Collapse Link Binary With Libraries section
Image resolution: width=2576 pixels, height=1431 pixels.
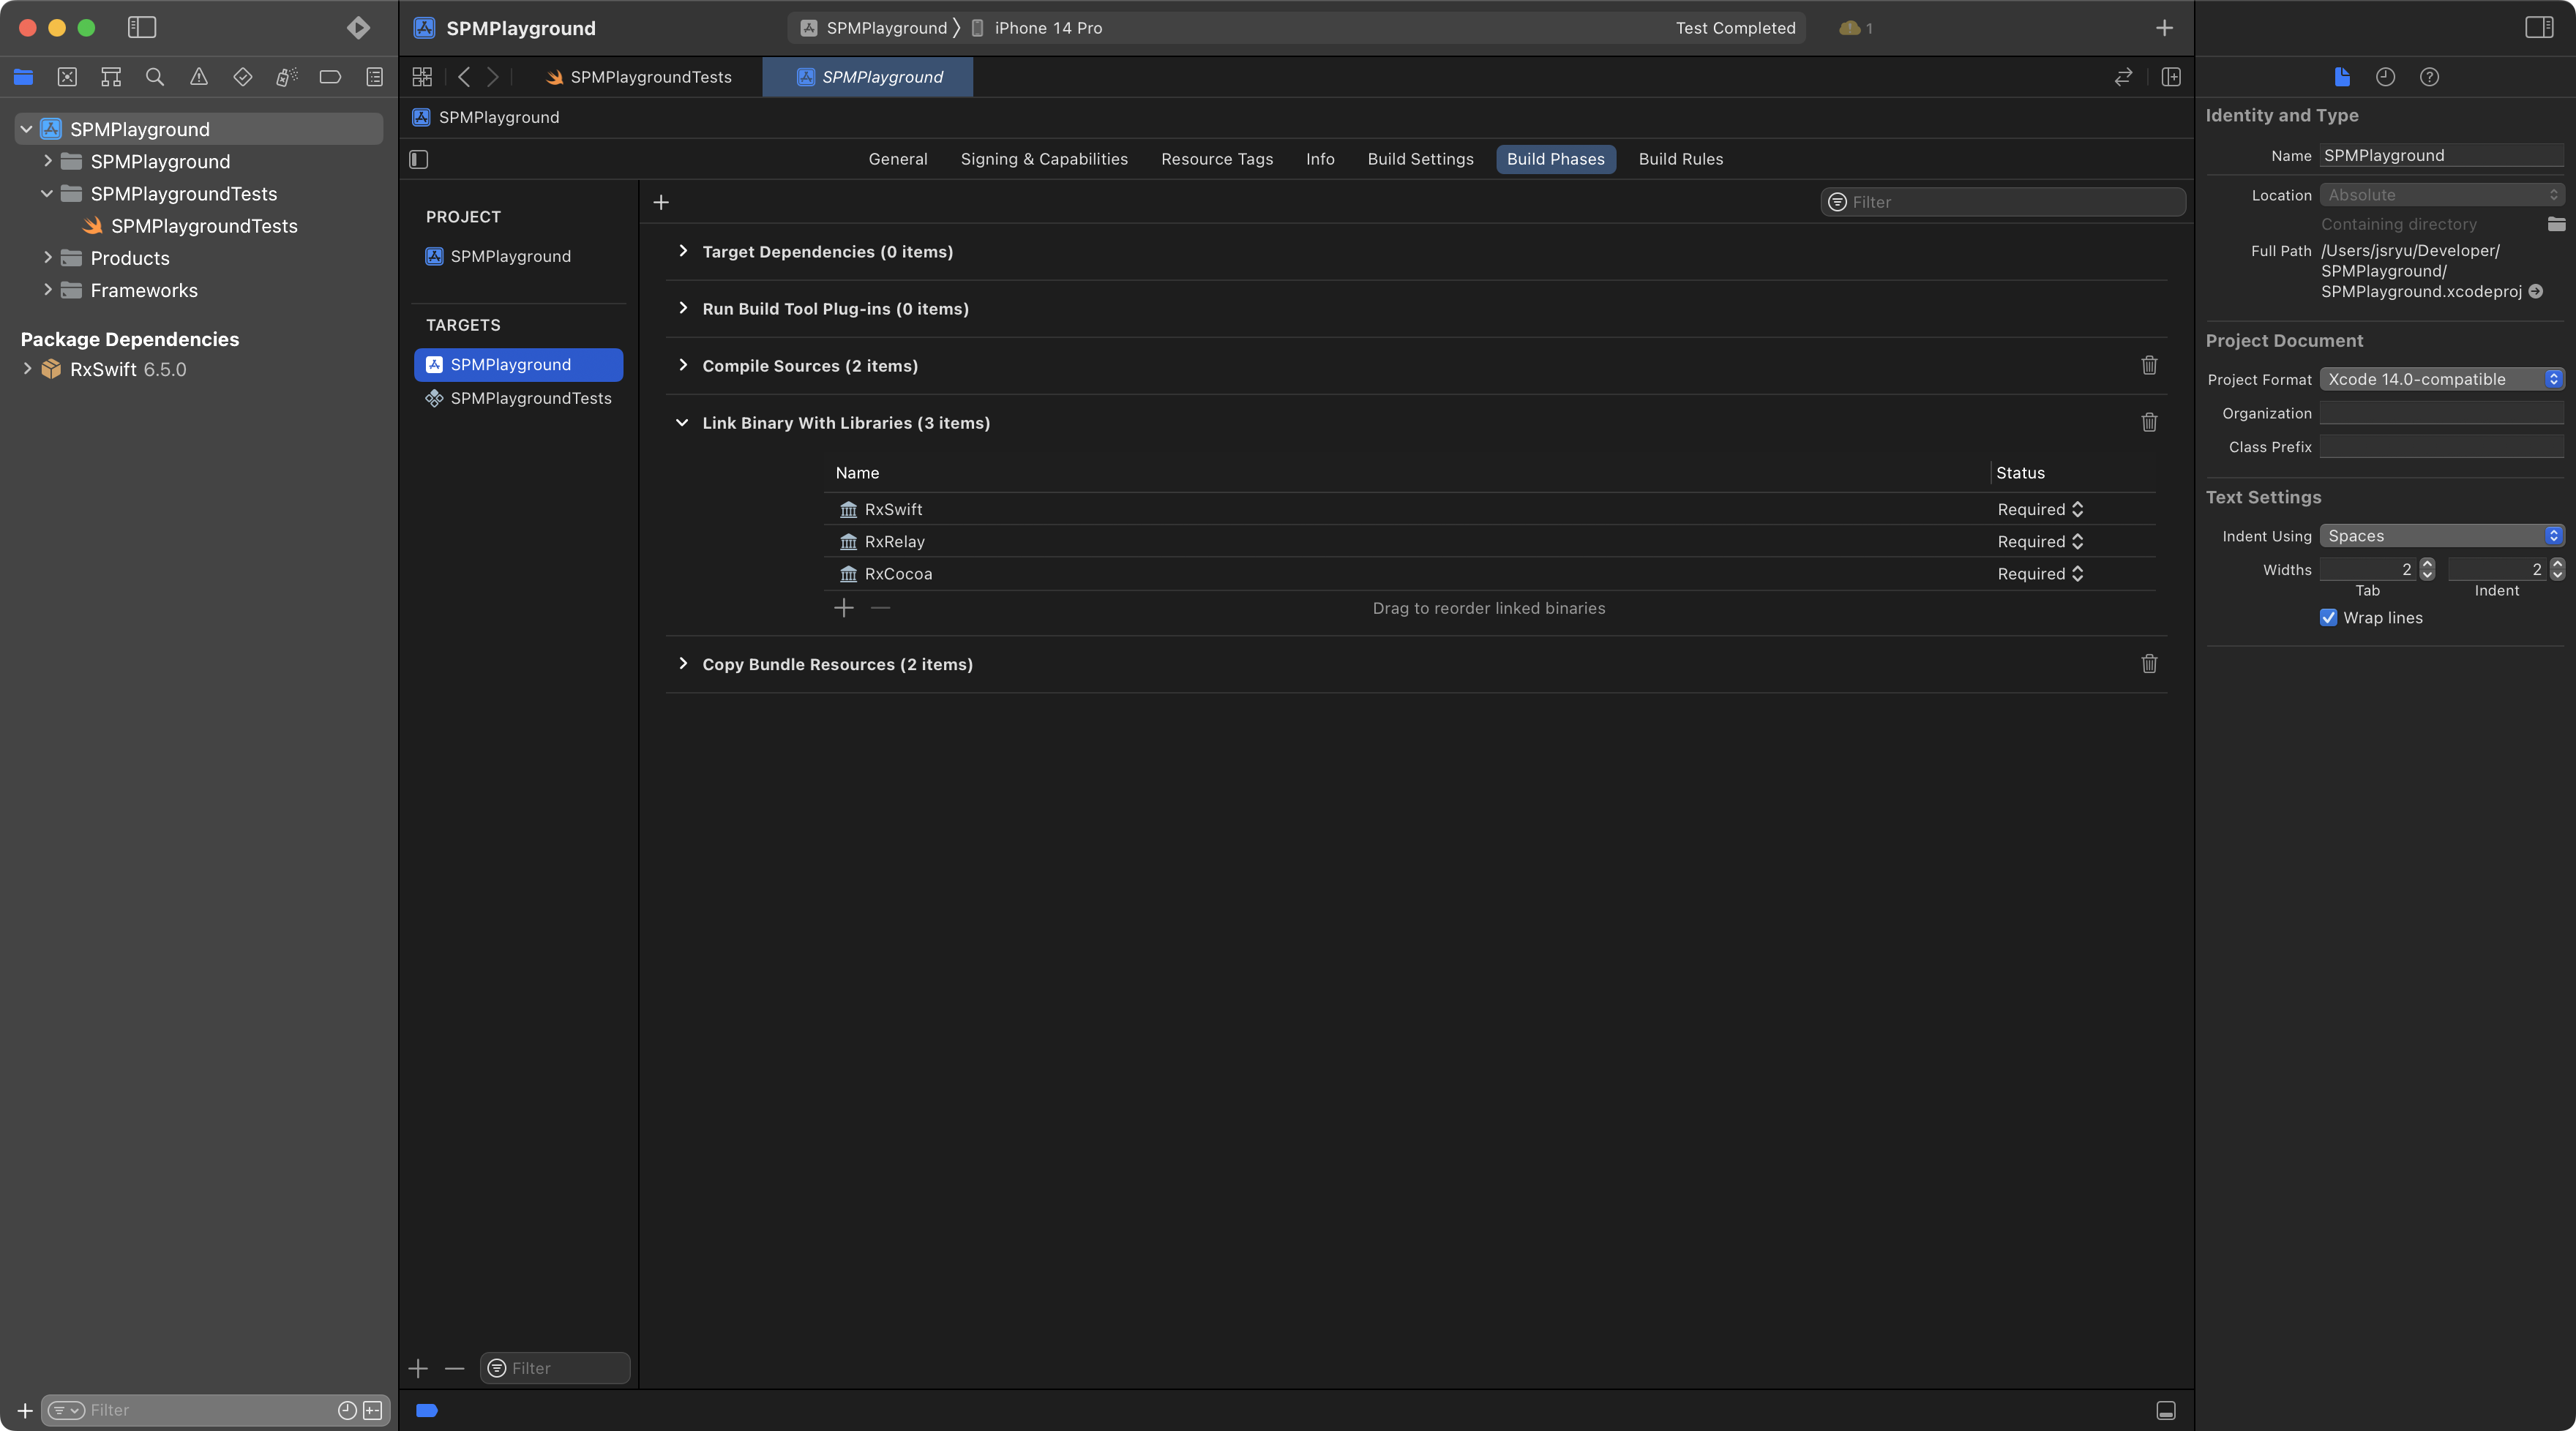(682, 422)
